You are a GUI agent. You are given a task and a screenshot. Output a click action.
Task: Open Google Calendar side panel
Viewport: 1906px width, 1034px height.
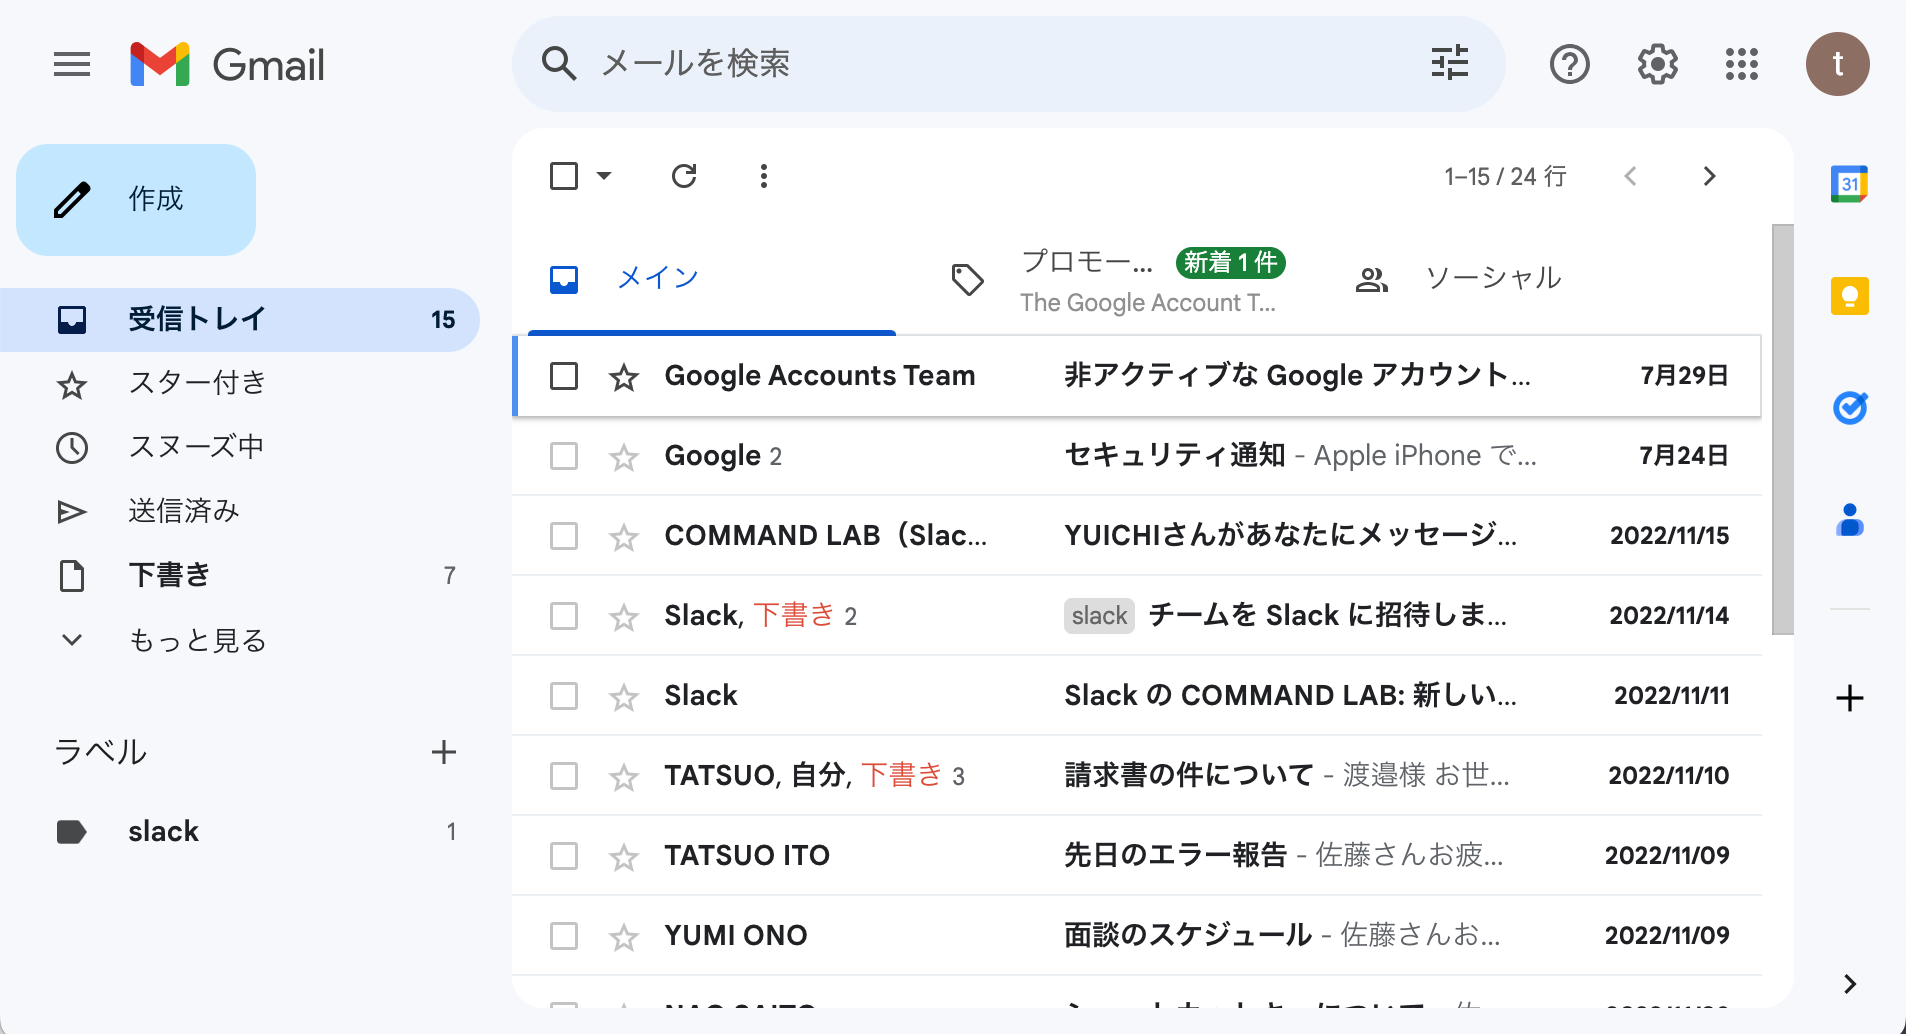pyautogui.click(x=1850, y=184)
